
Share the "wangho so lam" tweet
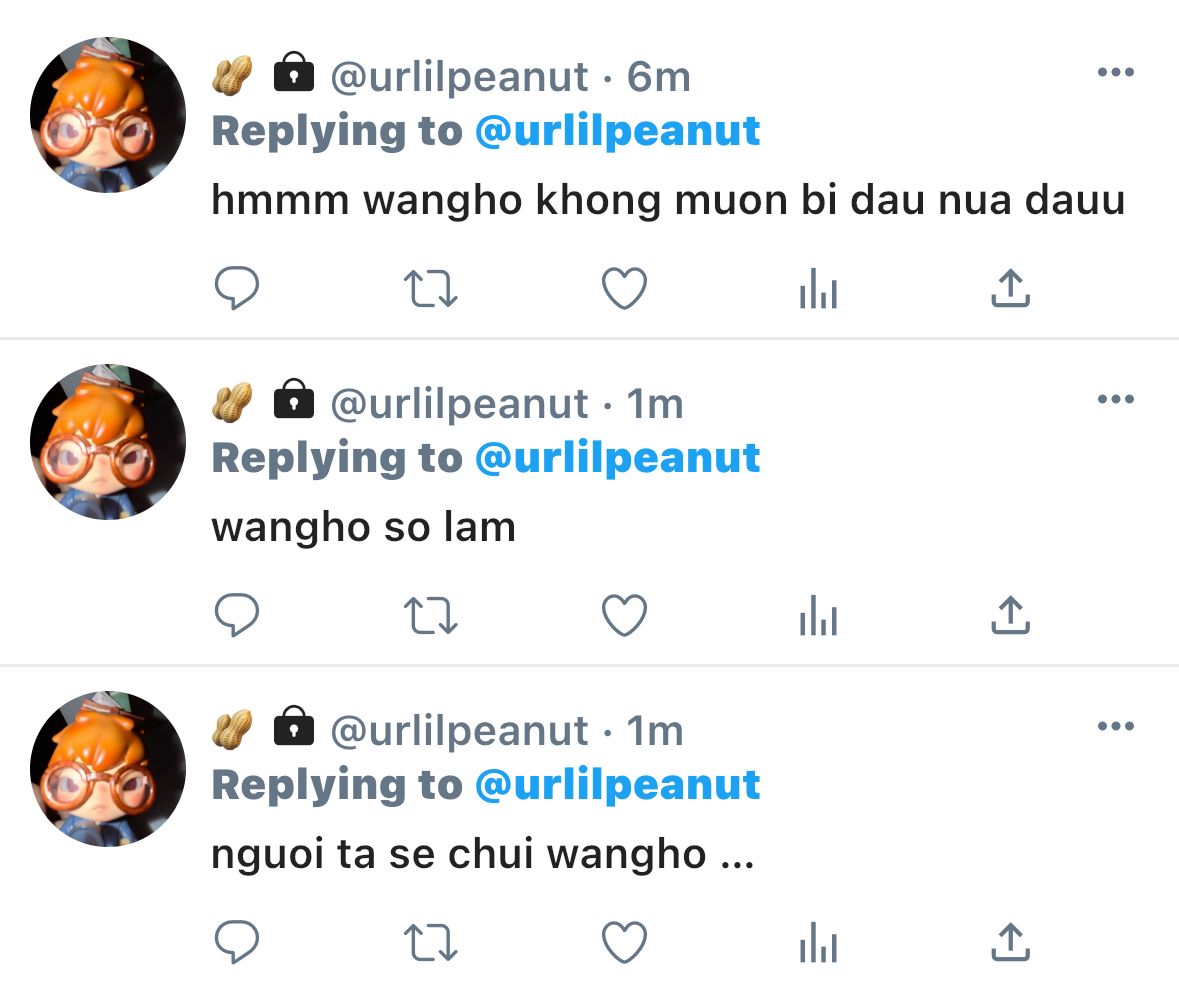pyautogui.click(x=1010, y=615)
